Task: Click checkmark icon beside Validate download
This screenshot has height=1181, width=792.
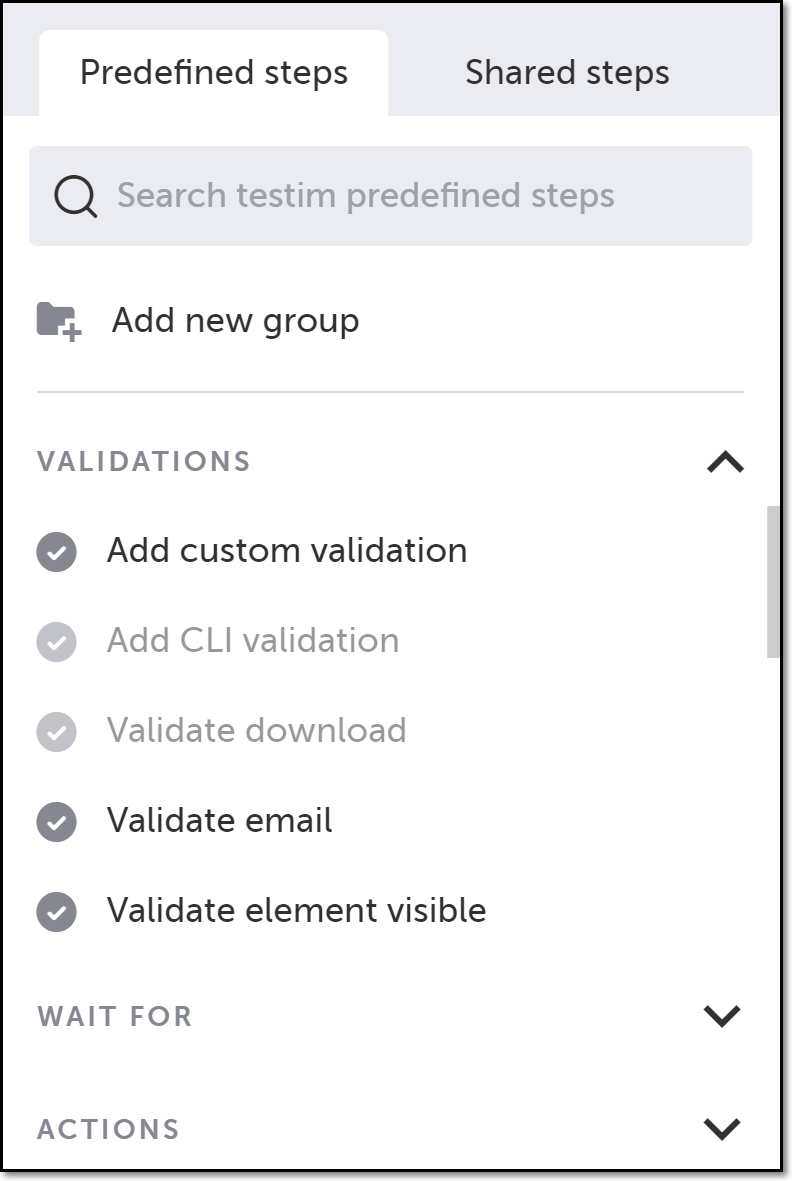Action: point(56,731)
